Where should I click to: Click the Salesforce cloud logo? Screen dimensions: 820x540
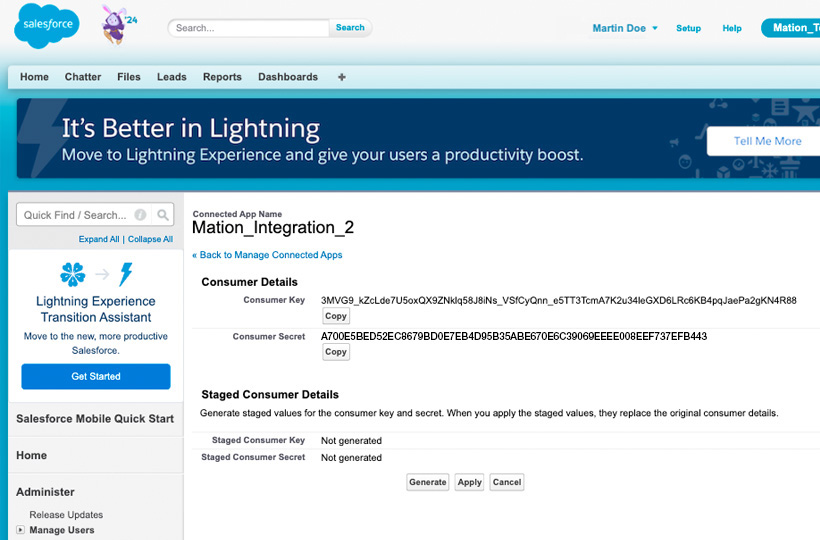tap(47, 26)
